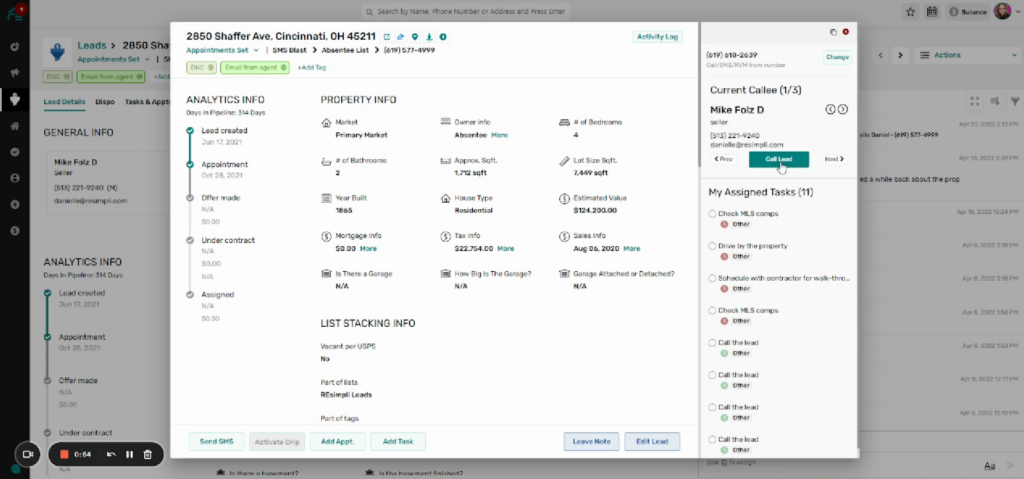Click Appointment marker in modal timeline
This screenshot has width=1024, height=479.
tap(189, 165)
